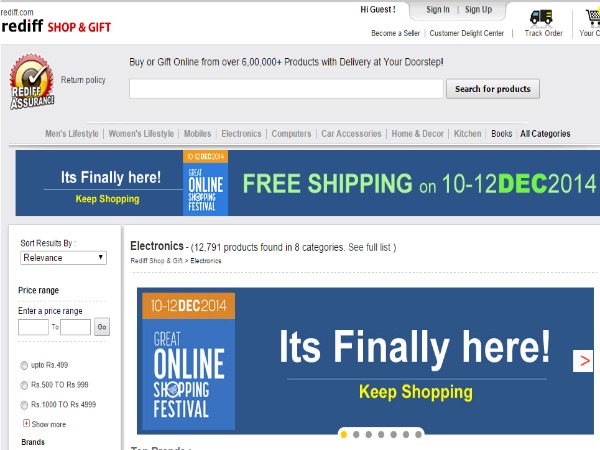
Task: Click the Rediff Assurance badge
Action: pyautogui.click(x=32, y=82)
